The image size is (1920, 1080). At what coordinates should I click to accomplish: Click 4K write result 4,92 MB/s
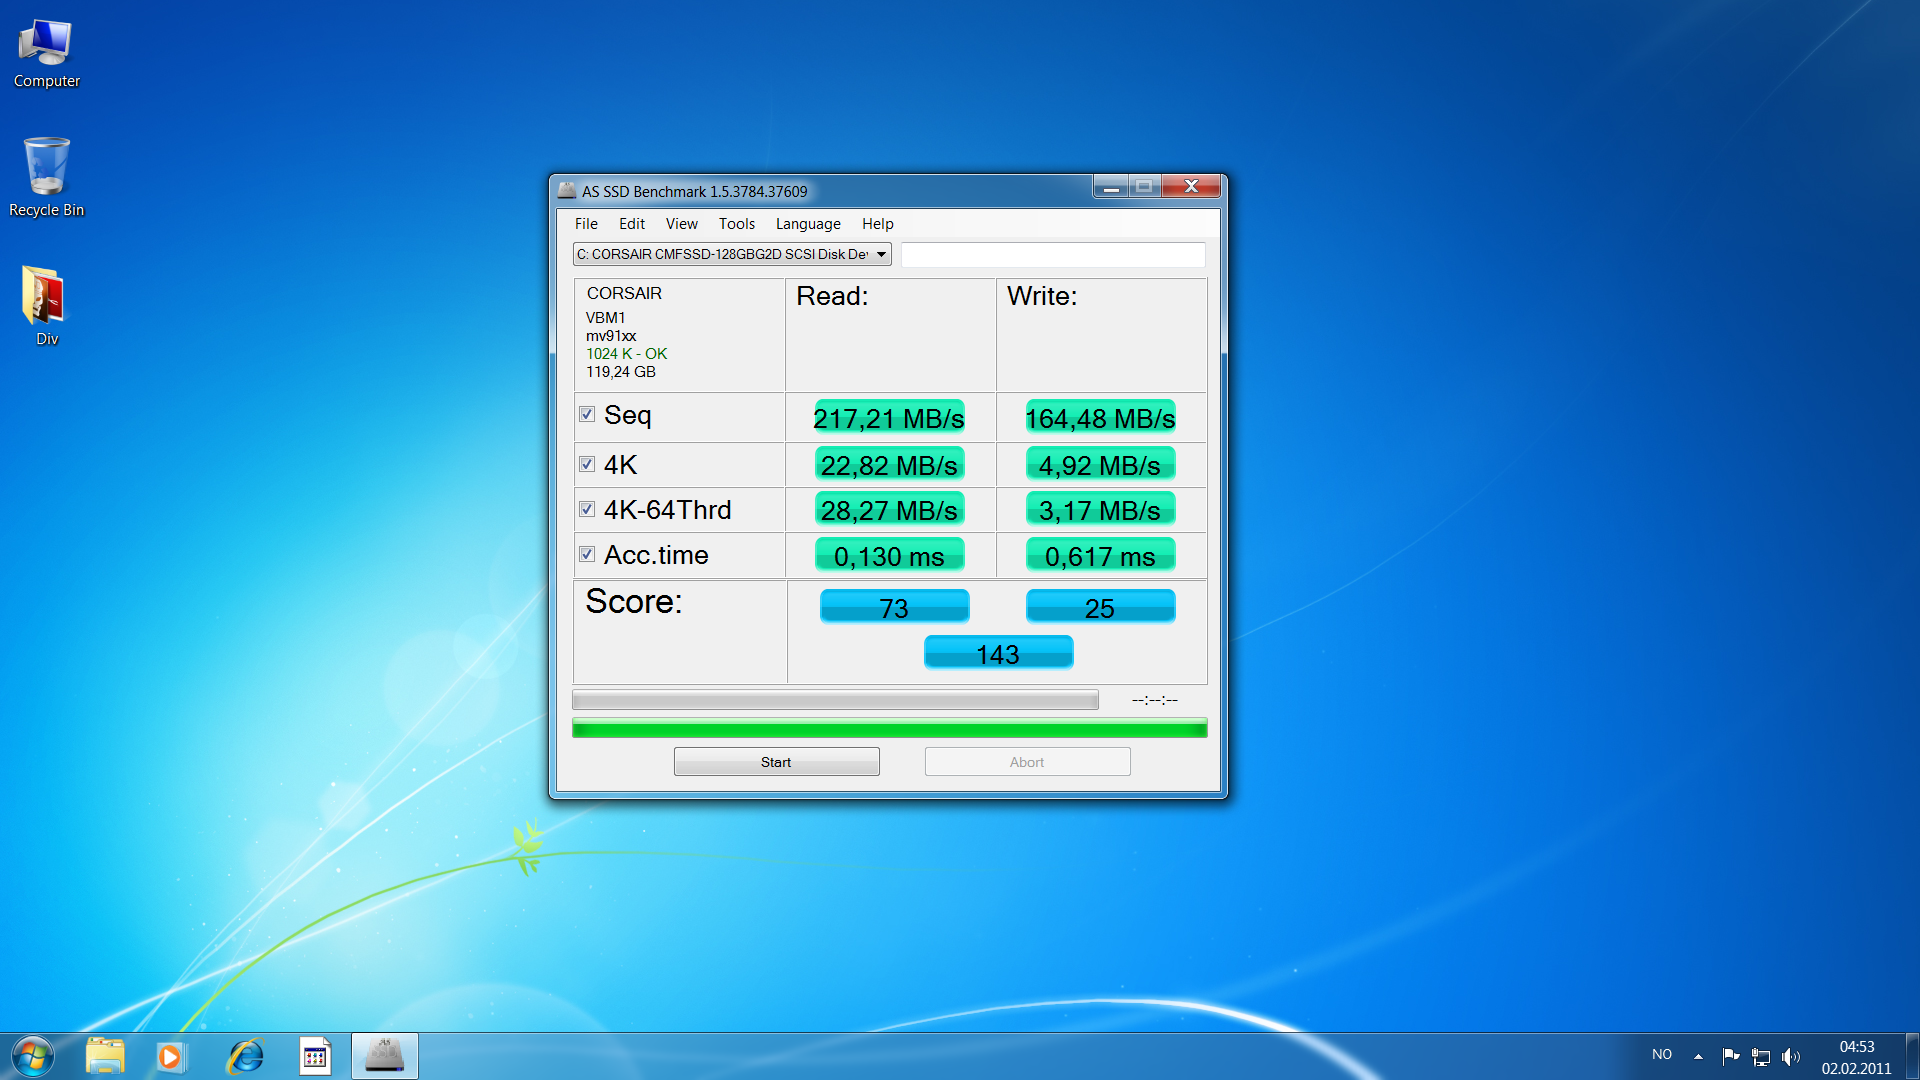coord(1100,464)
